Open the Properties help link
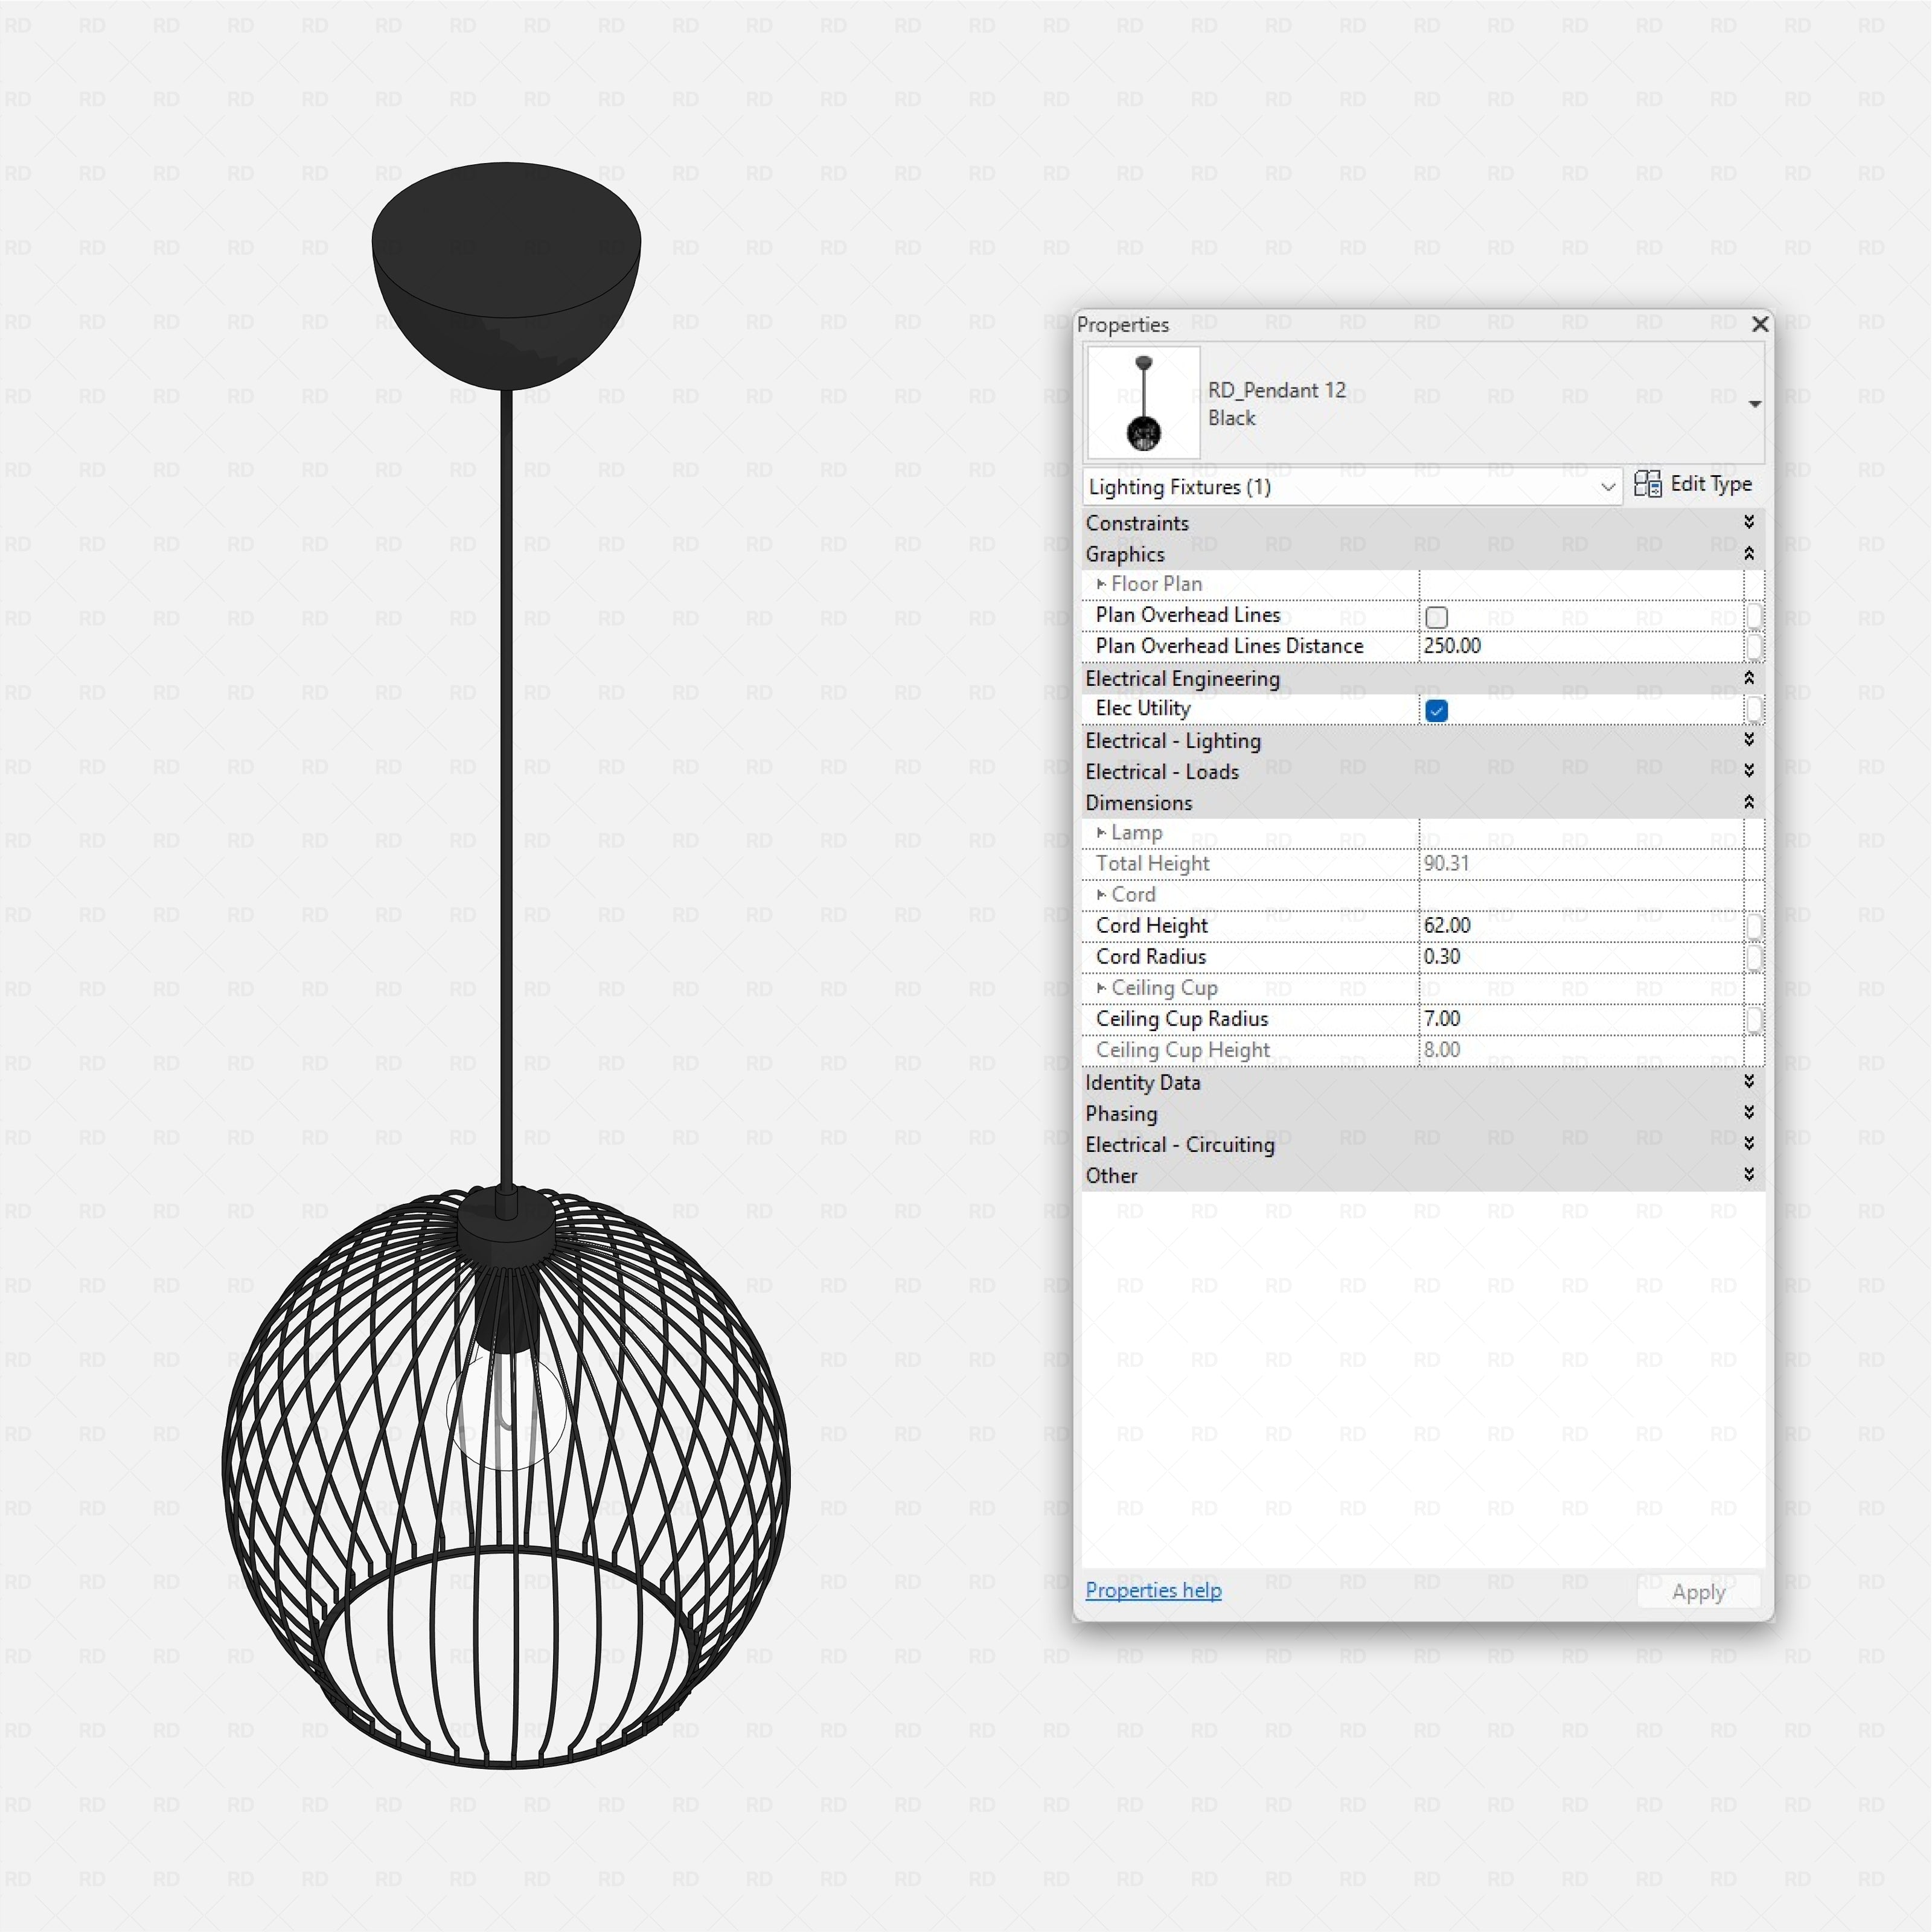 click(x=1153, y=1590)
